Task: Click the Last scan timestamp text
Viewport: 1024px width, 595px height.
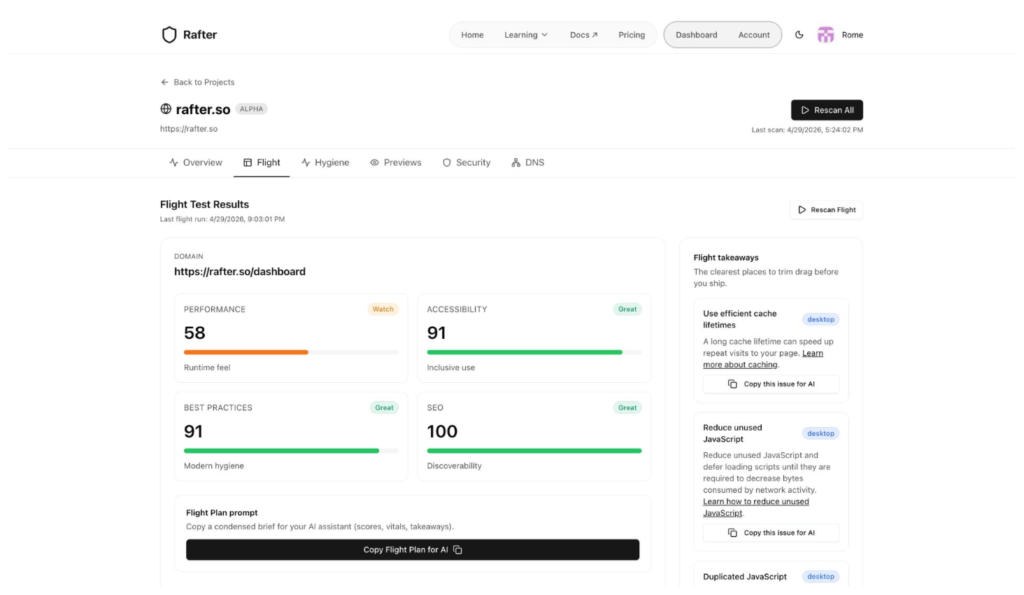Action: (x=807, y=130)
